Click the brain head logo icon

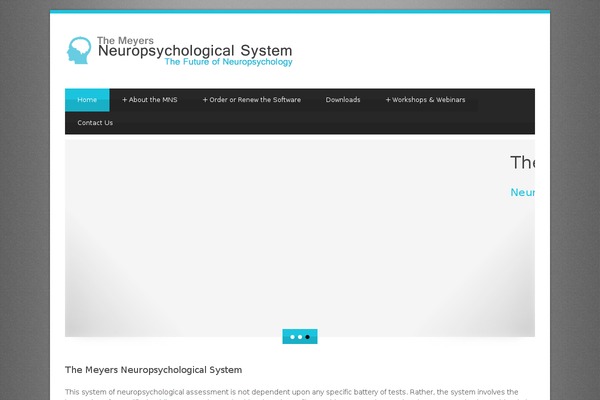[79, 50]
